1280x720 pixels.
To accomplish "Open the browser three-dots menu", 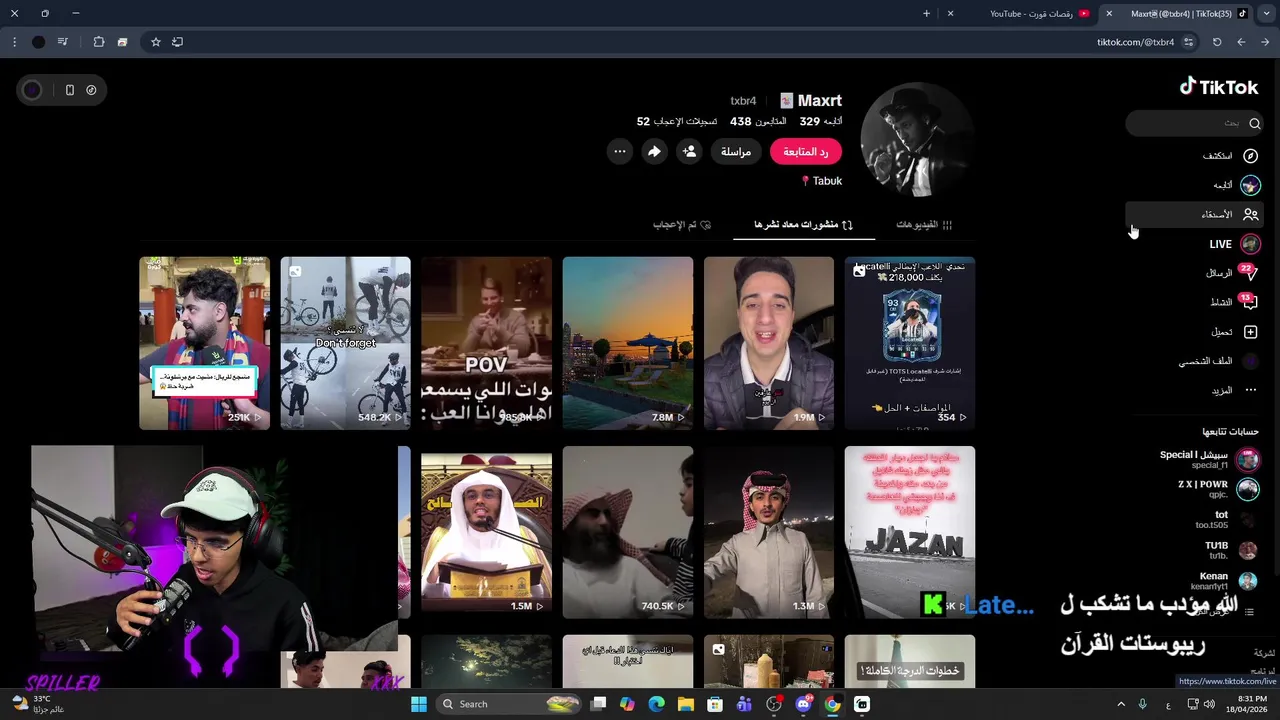I will [14, 42].
